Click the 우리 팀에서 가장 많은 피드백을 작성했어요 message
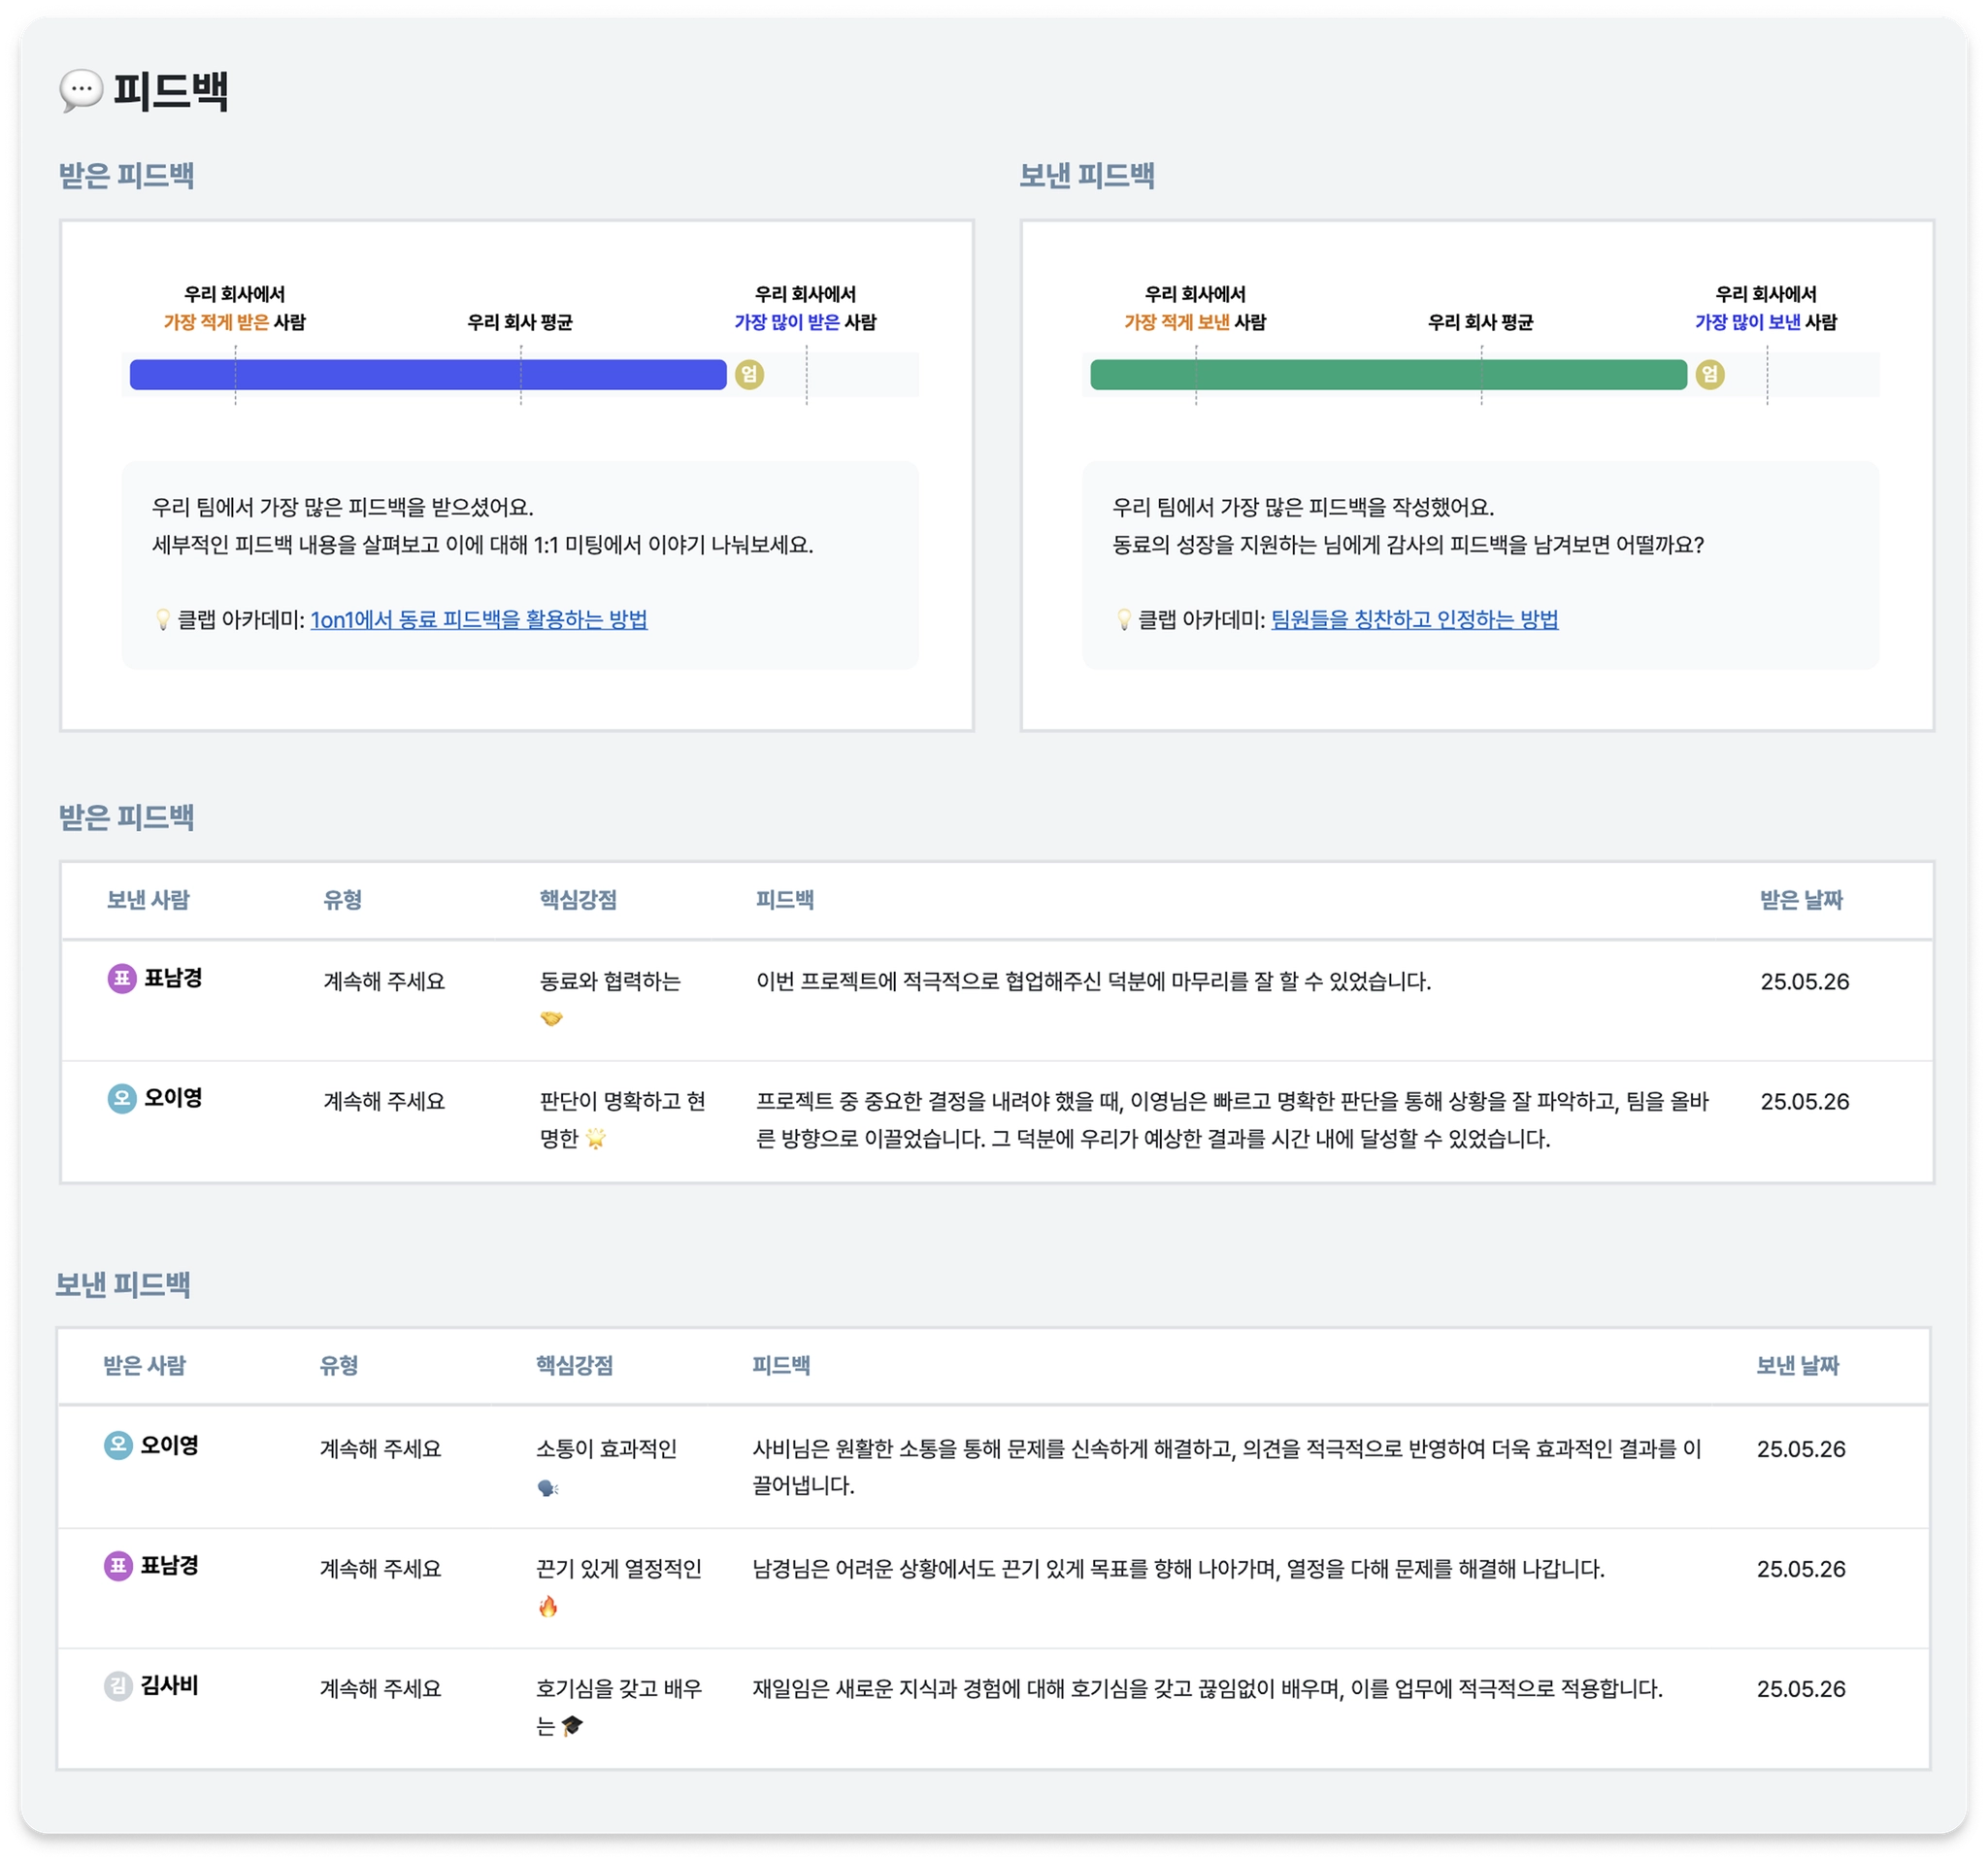The height and width of the screenshot is (1861, 1988). (1303, 507)
